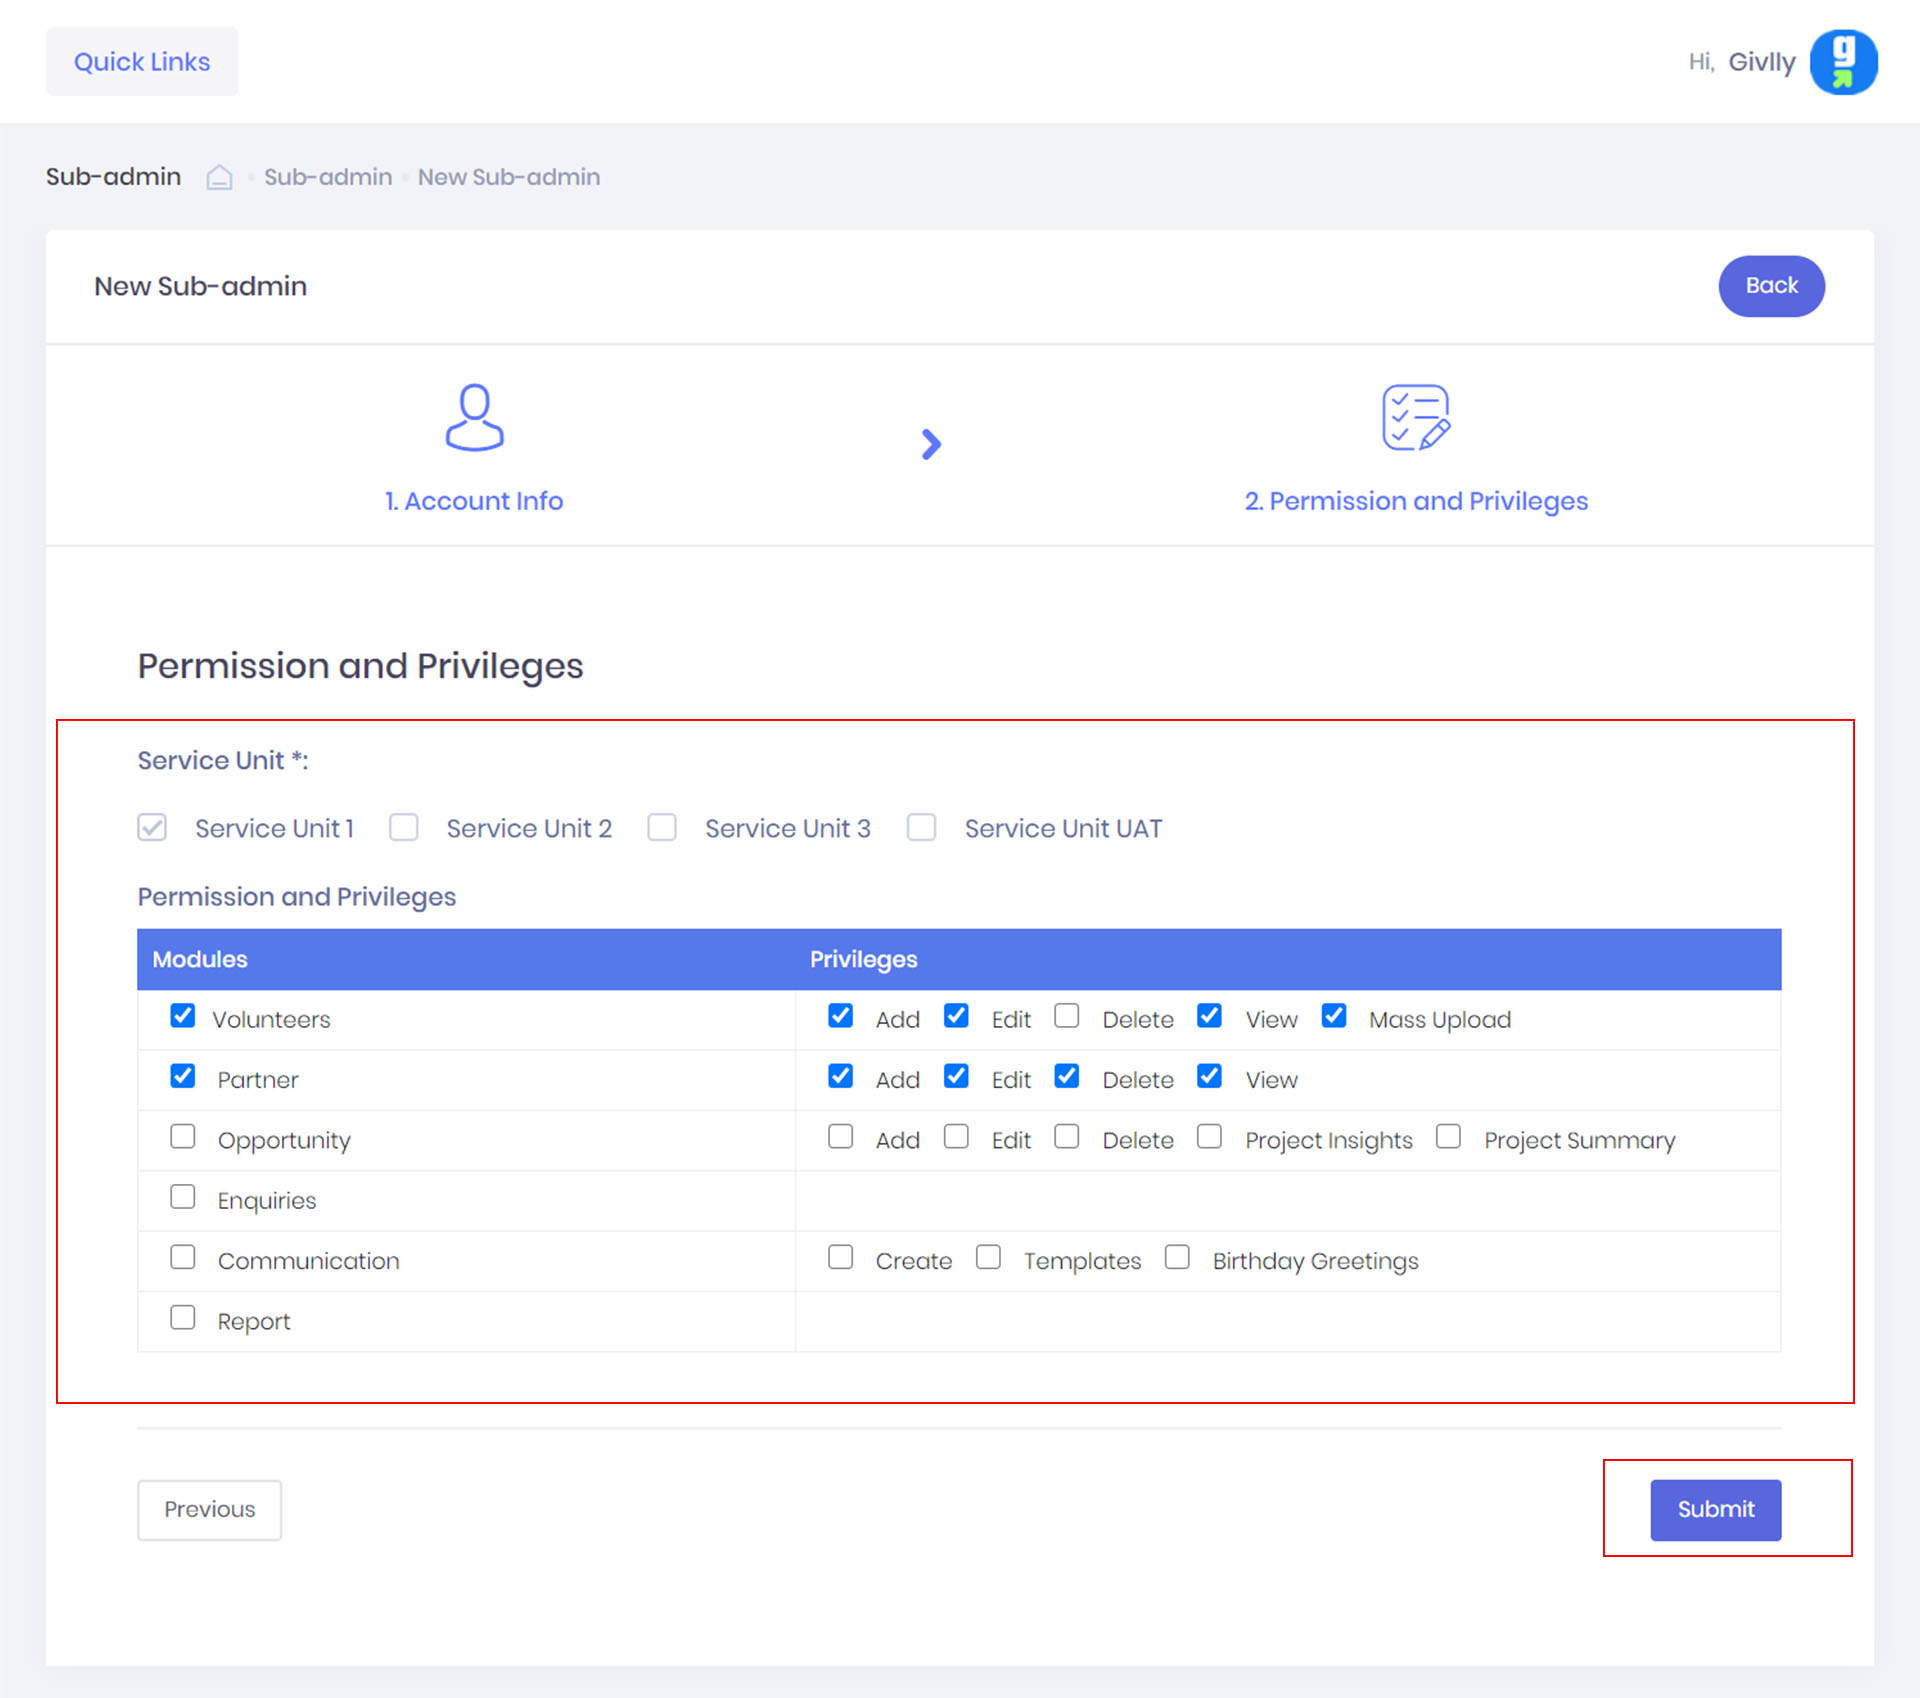This screenshot has height=1698, width=1920.
Task: Tick the Volunteers Delete privilege checkbox
Action: pos(1067,1016)
